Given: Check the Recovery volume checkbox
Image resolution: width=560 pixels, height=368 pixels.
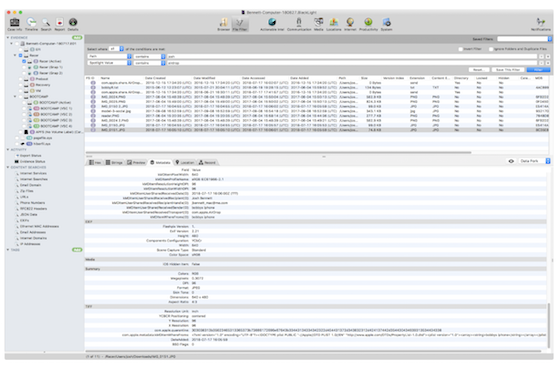Looking at the screenshot, I should (21, 85).
